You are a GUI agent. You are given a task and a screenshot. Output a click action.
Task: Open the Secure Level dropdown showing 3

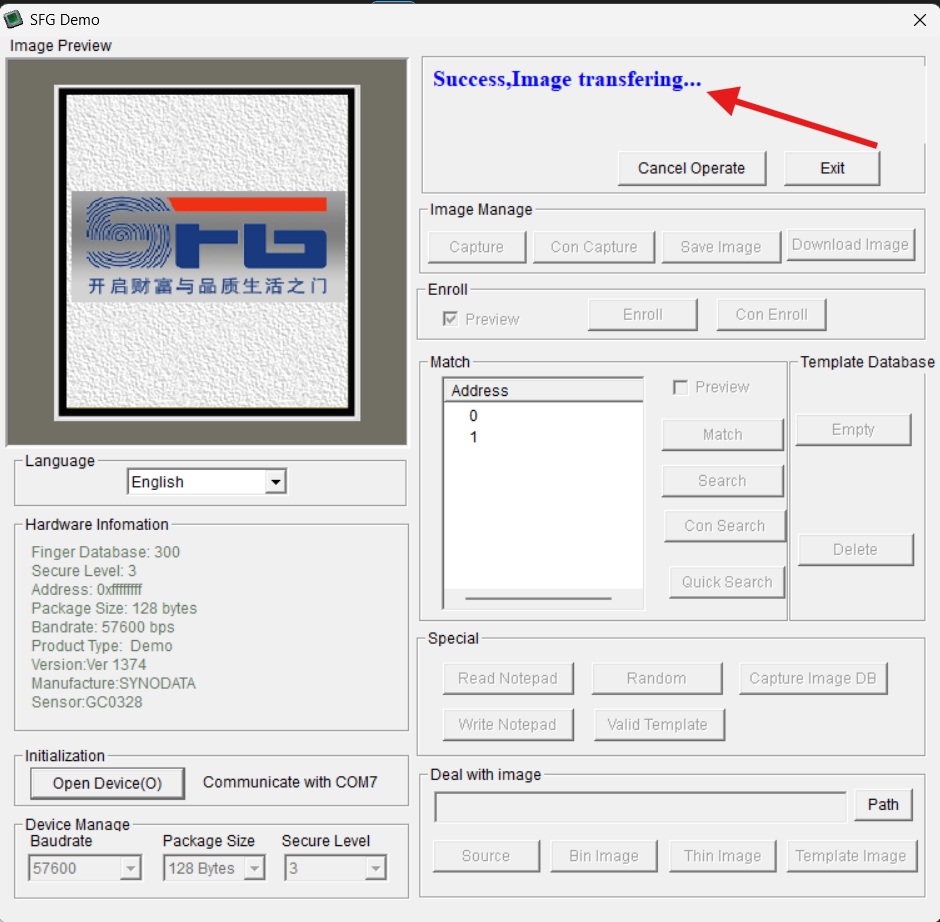(336, 868)
